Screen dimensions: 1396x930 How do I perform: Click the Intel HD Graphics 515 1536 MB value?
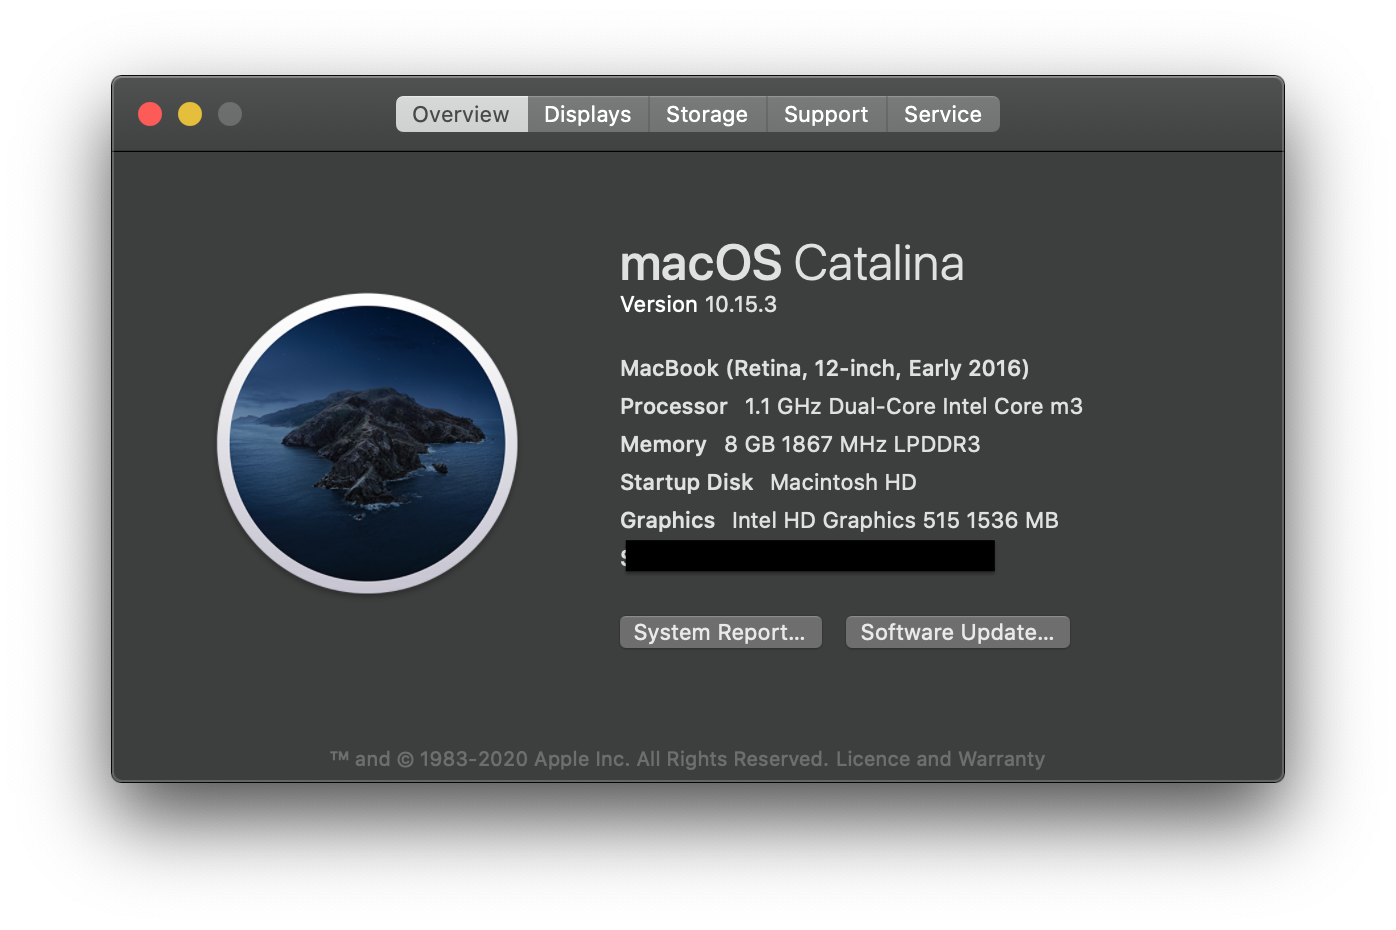click(895, 520)
